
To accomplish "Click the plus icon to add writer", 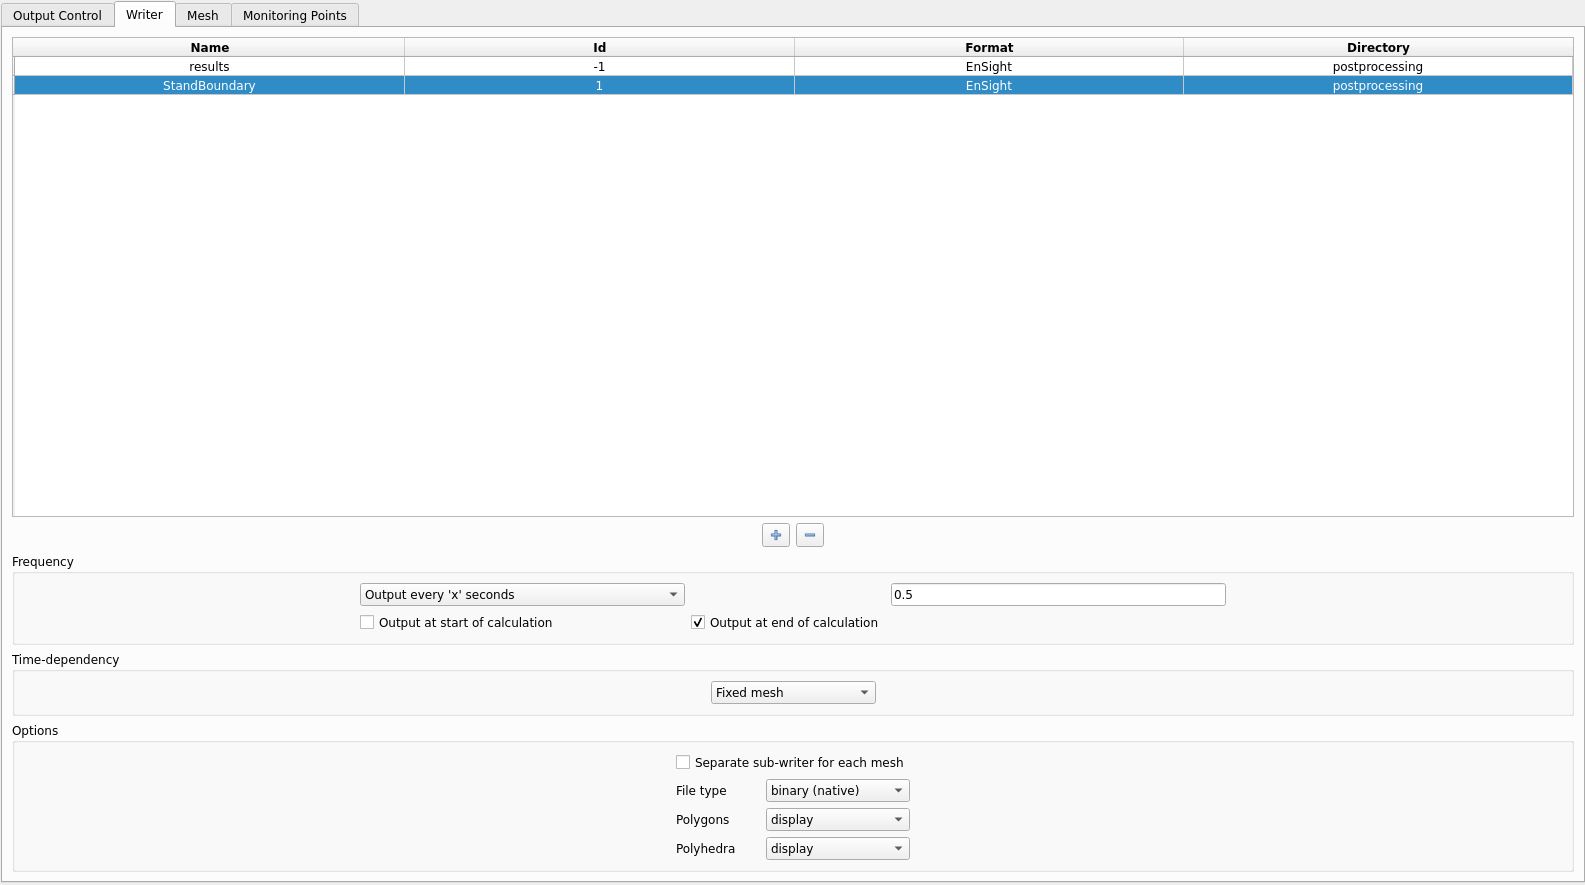I will 775,535.
